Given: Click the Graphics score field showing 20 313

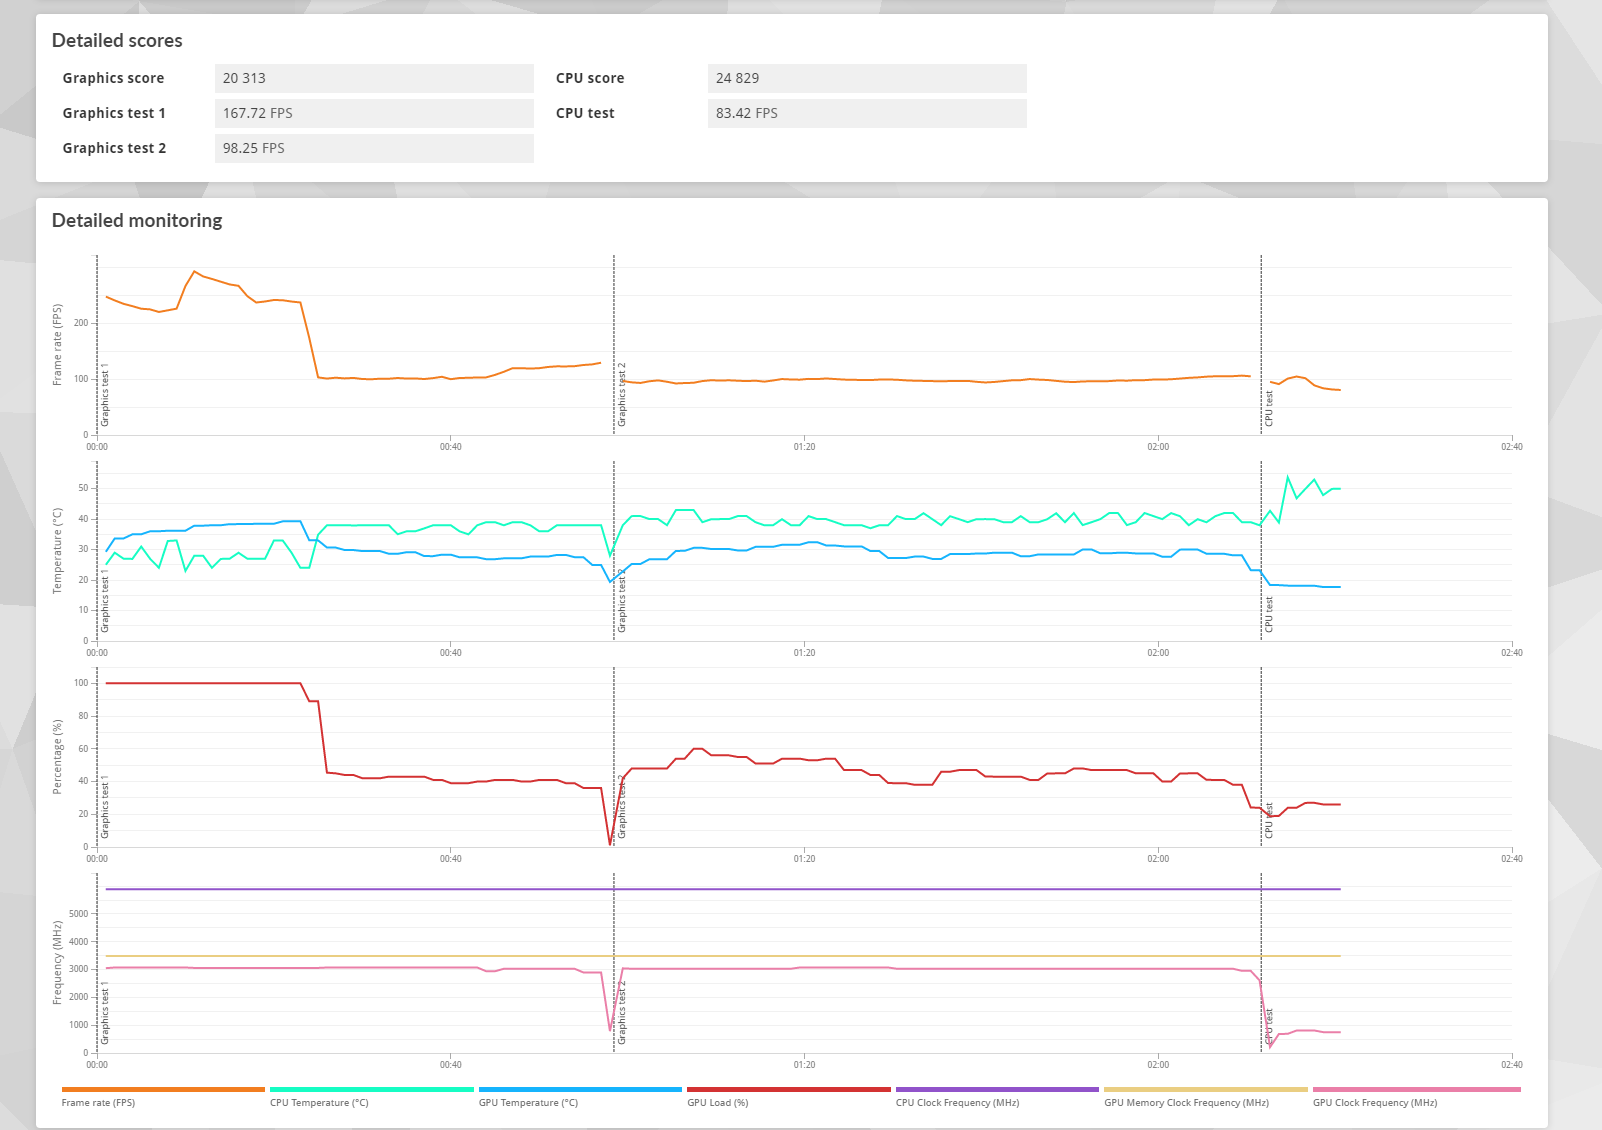Looking at the screenshot, I should 374,77.
